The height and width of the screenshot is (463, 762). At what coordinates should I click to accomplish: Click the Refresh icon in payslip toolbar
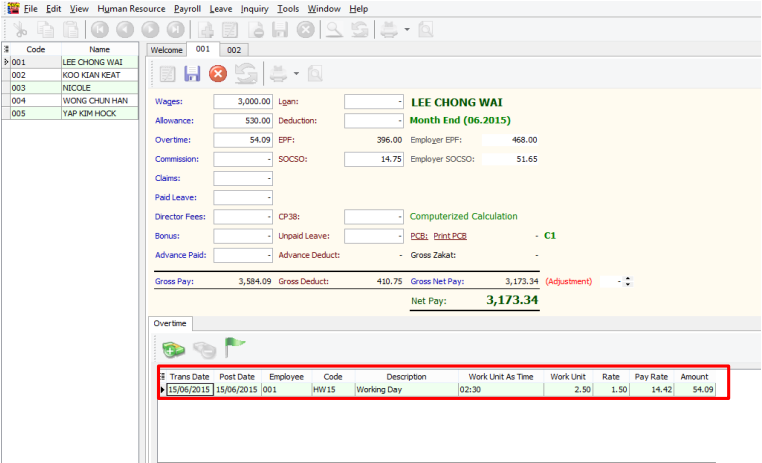tap(246, 73)
